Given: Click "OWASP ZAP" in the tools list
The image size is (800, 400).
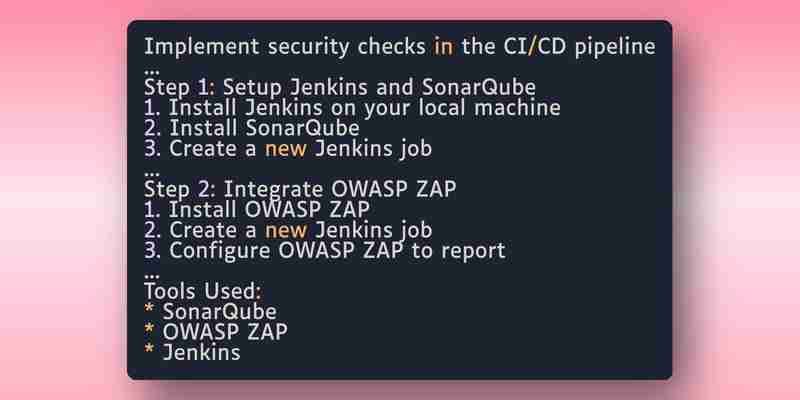Looking at the screenshot, I should 225,332.
